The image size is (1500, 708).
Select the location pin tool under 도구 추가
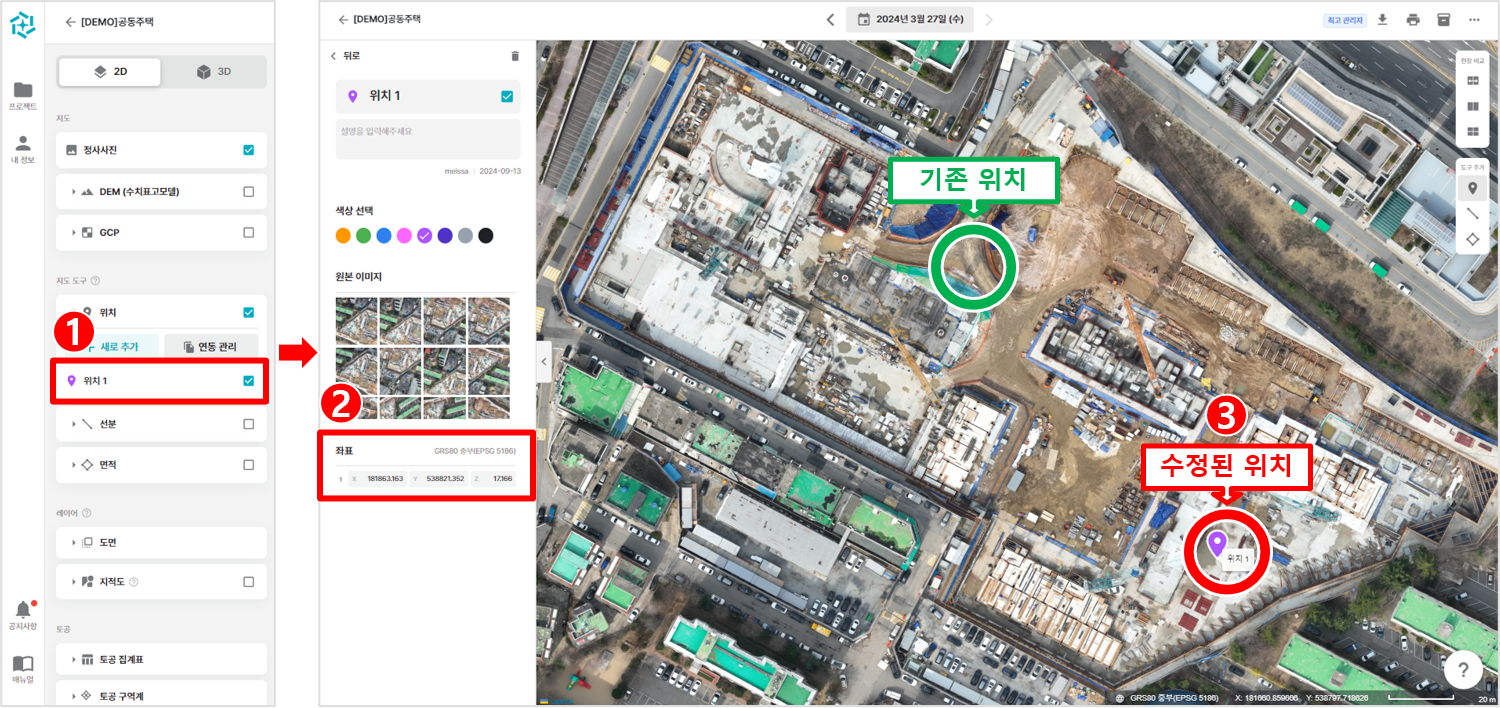click(1474, 188)
